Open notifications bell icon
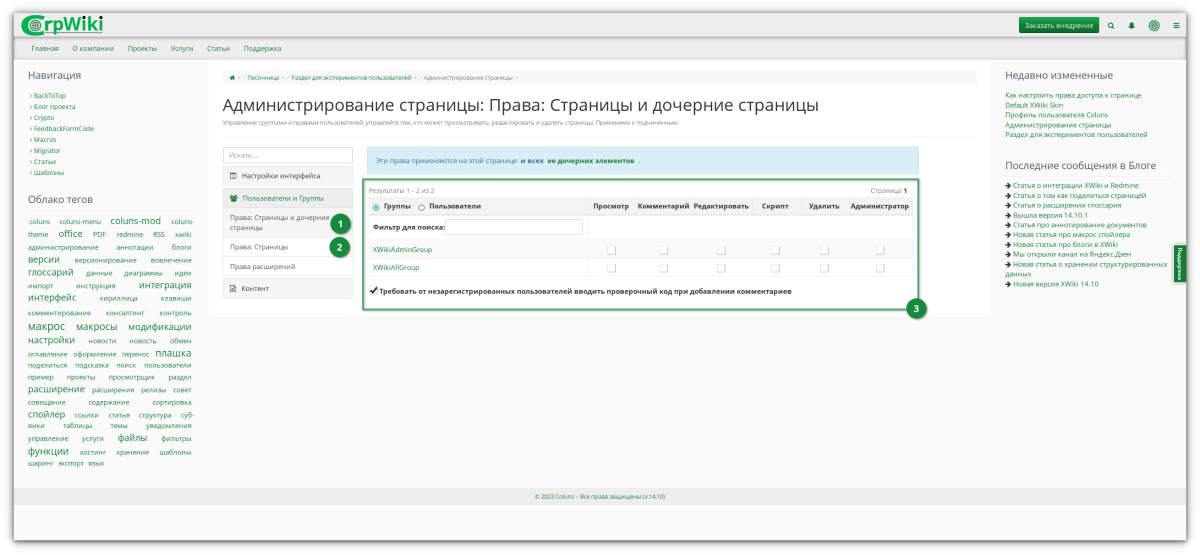The height and width of the screenshot is (555, 1200). tap(1132, 25)
